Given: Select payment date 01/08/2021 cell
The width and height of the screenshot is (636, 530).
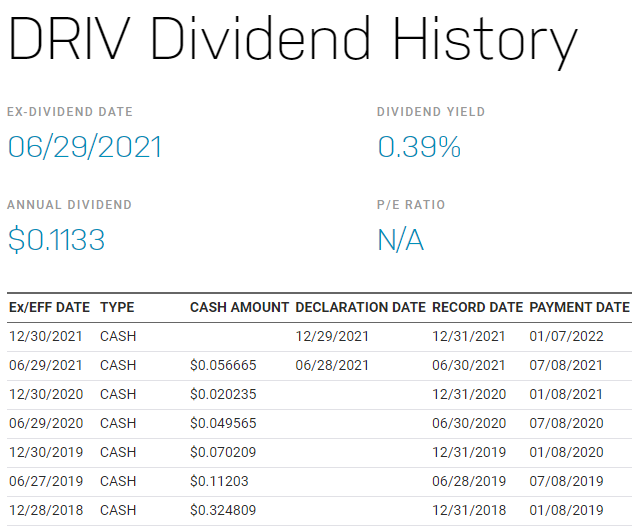Looking at the screenshot, I should [x=566, y=395].
